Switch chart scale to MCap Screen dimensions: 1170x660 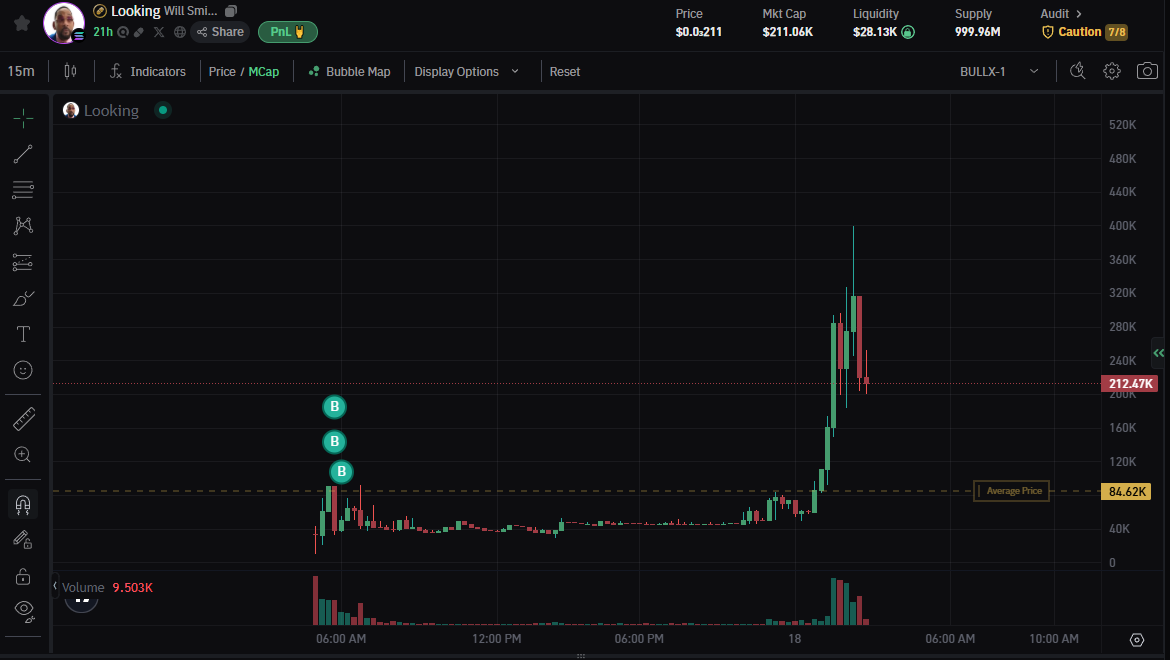pyautogui.click(x=263, y=72)
